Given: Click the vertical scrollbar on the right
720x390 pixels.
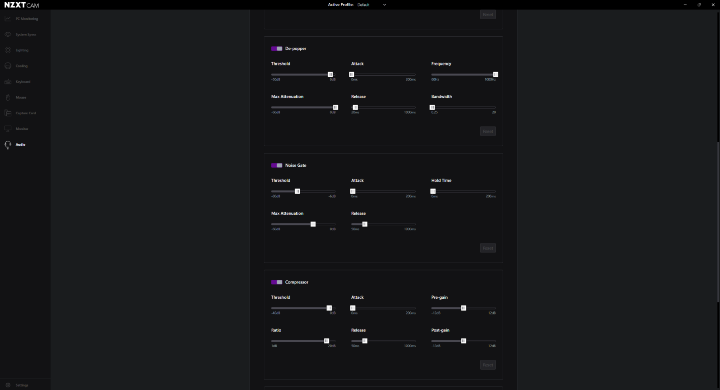Looking at the screenshot, I should click(x=718, y=222).
